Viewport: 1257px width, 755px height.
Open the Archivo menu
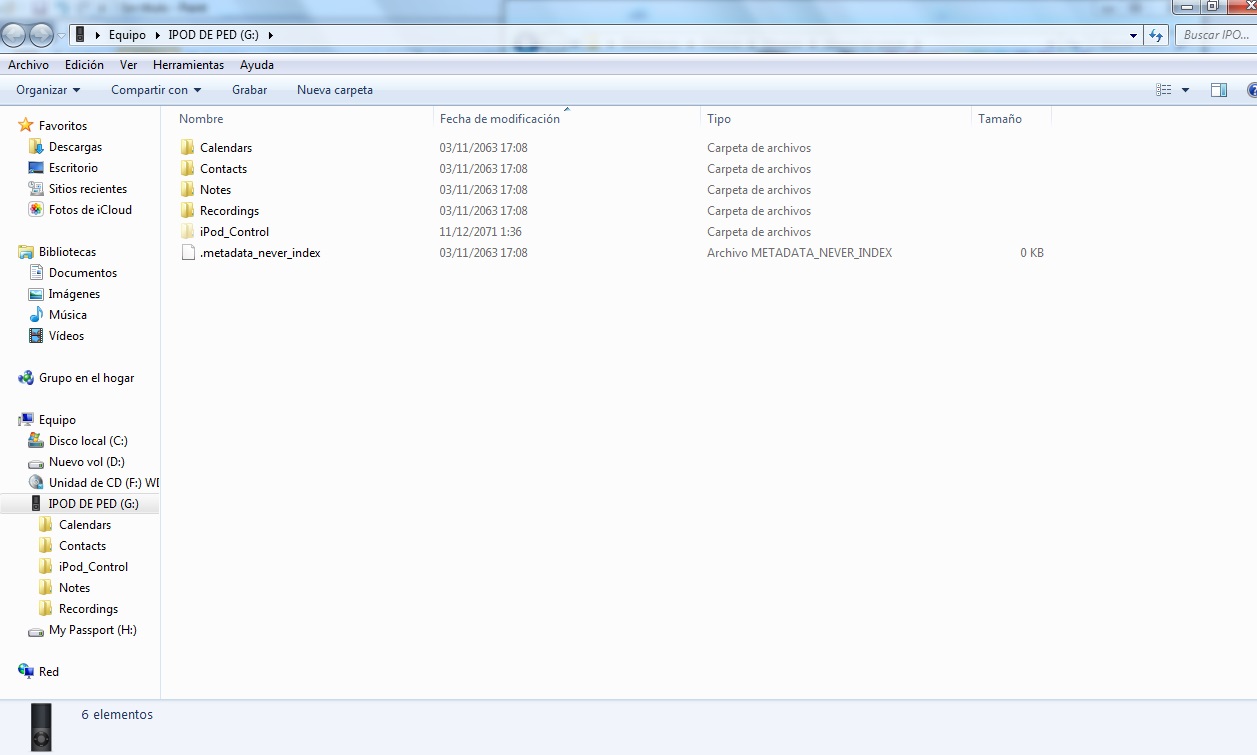coord(28,65)
